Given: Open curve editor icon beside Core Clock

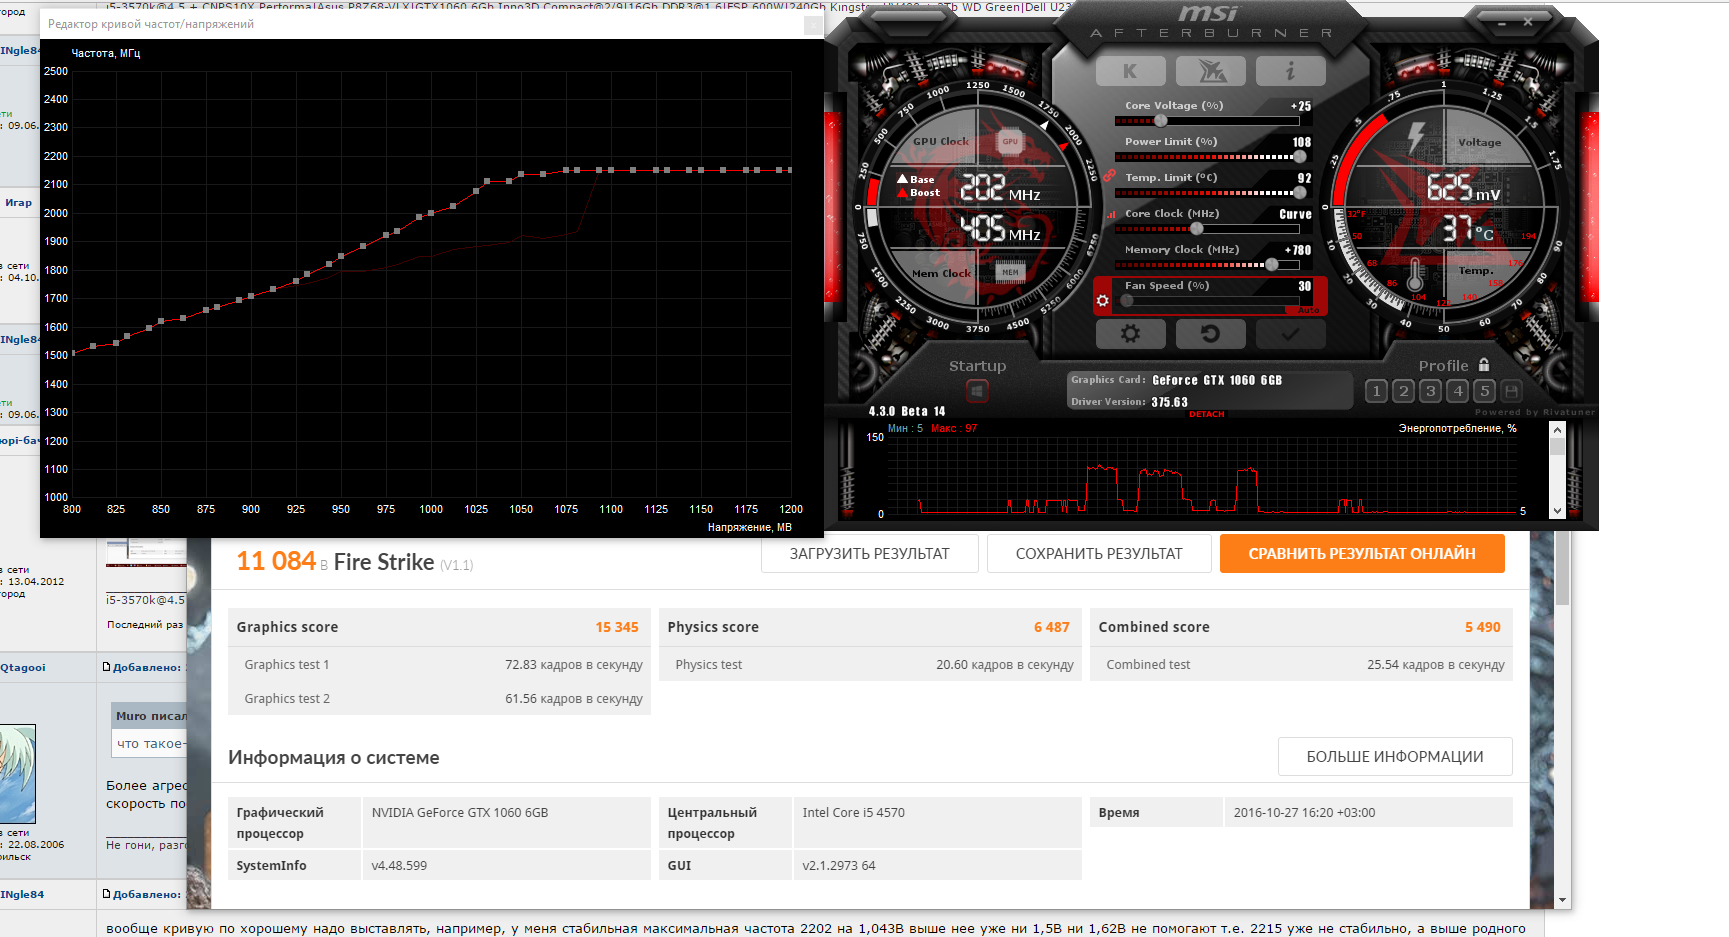Looking at the screenshot, I should [1110, 214].
